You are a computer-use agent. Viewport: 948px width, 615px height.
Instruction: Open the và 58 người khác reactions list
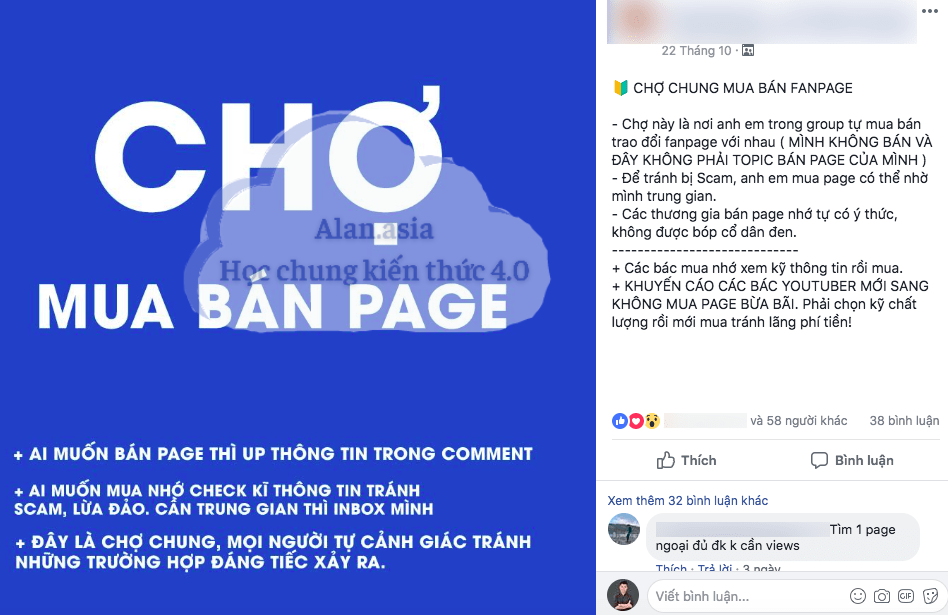(798, 421)
